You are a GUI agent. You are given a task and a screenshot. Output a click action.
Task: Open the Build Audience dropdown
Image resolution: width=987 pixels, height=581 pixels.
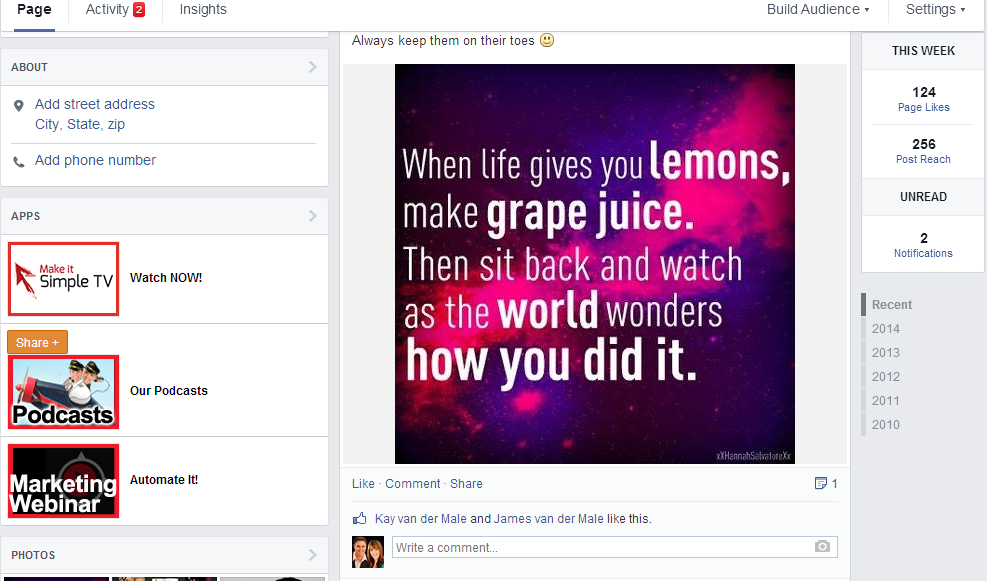point(818,9)
